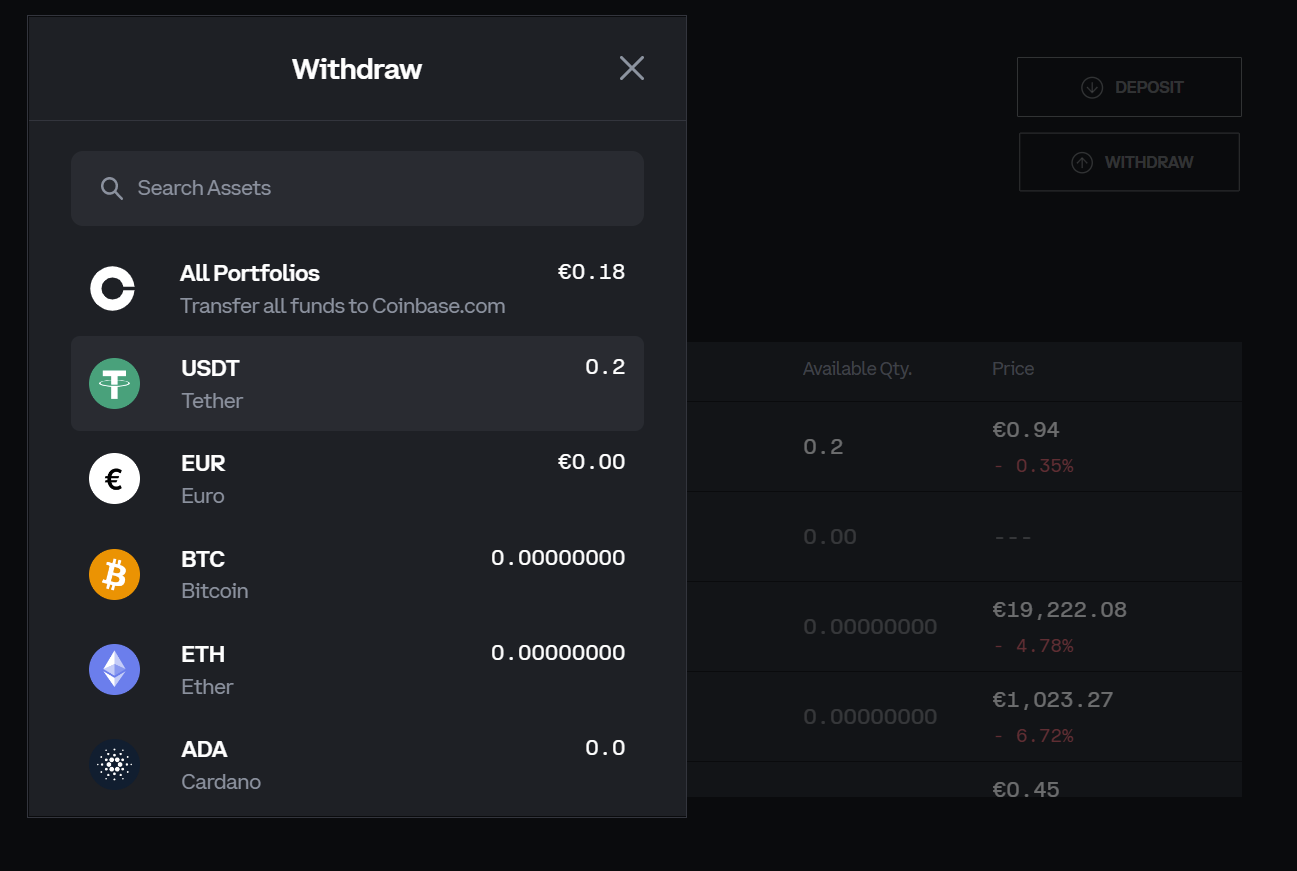This screenshot has height=871, width=1297.
Task: Pick the BTC Bitcoin asset row
Action: tap(357, 574)
